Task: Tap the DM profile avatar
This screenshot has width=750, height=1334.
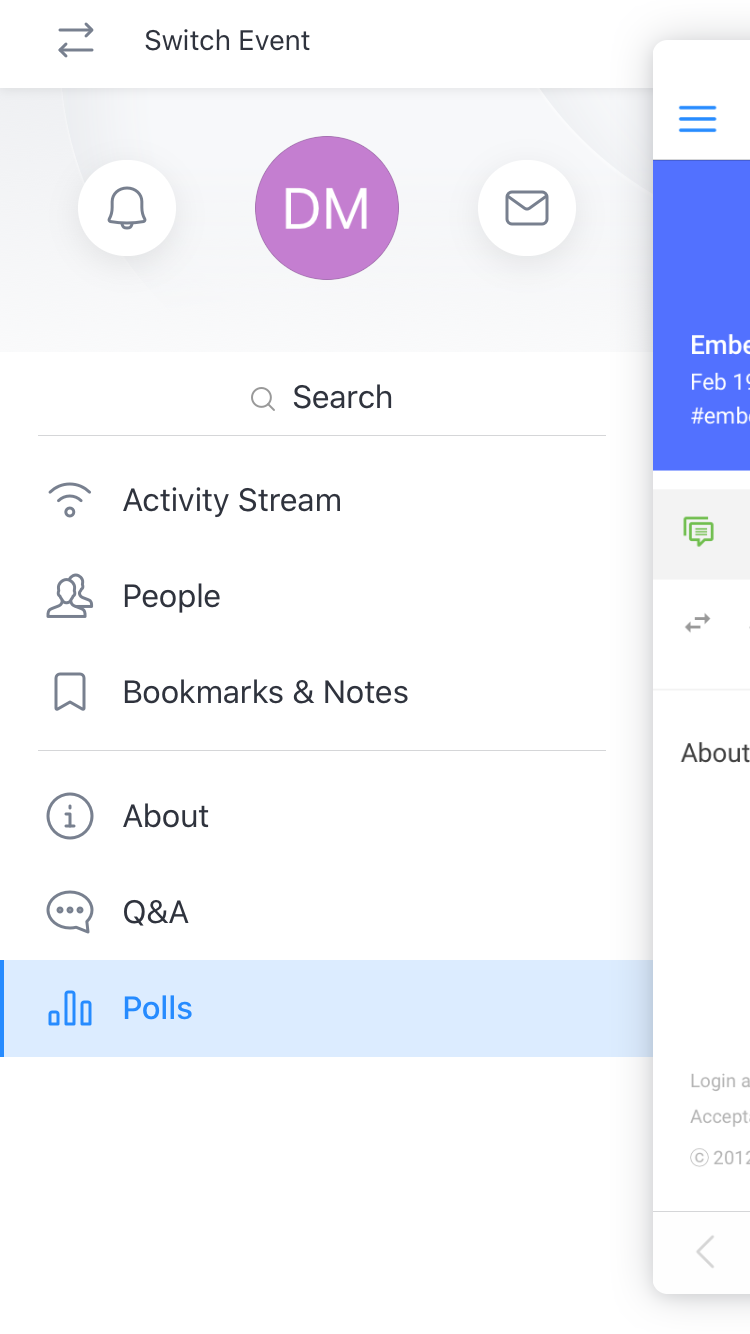Action: (327, 208)
